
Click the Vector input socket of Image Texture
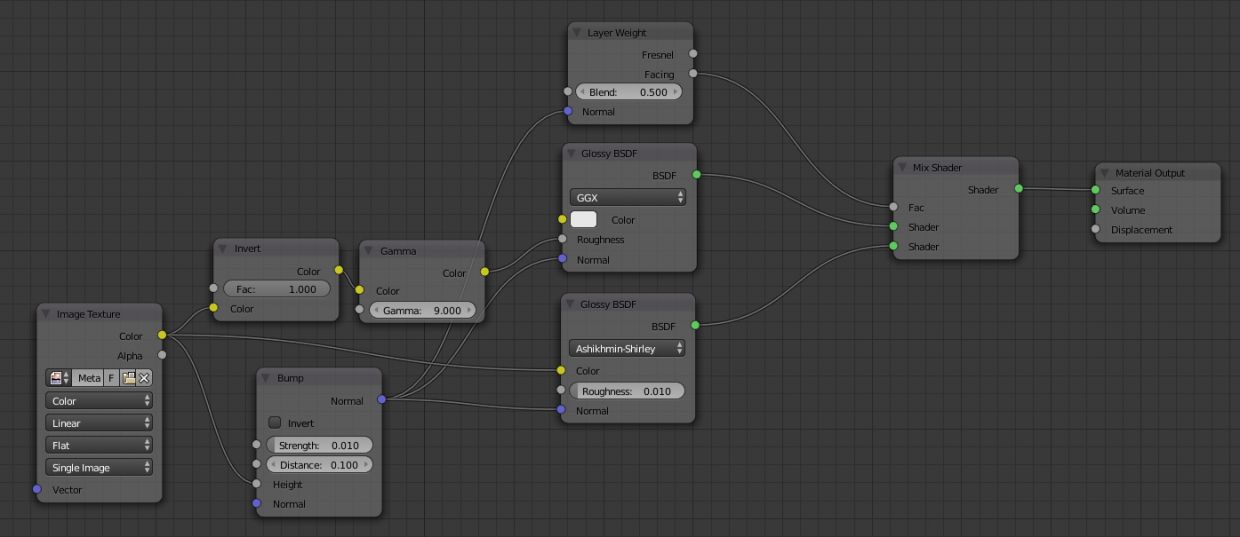(x=37, y=489)
